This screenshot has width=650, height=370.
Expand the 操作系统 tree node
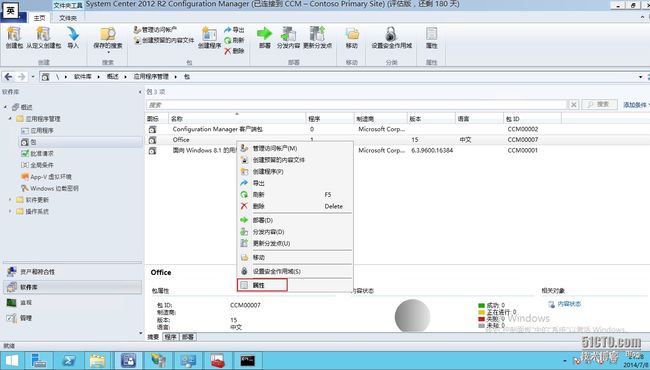10,211
